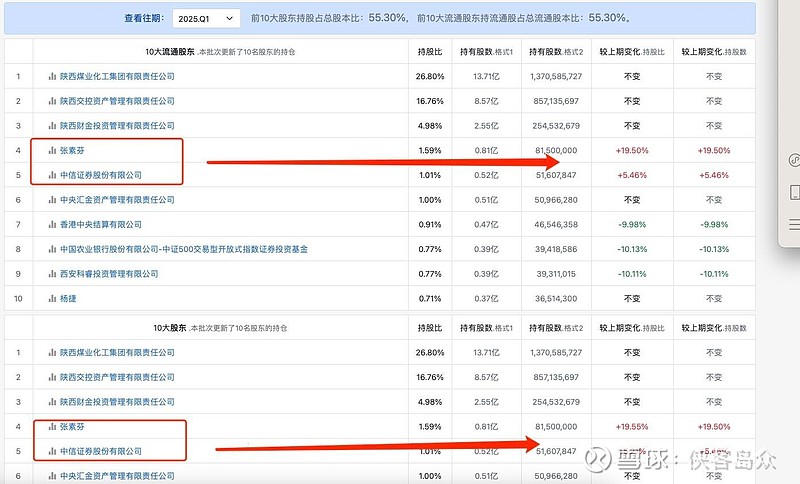Click chart icon beside 中信证券股份有限公司 in 10大股东 table
This screenshot has height=484, width=800.
[52, 451]
